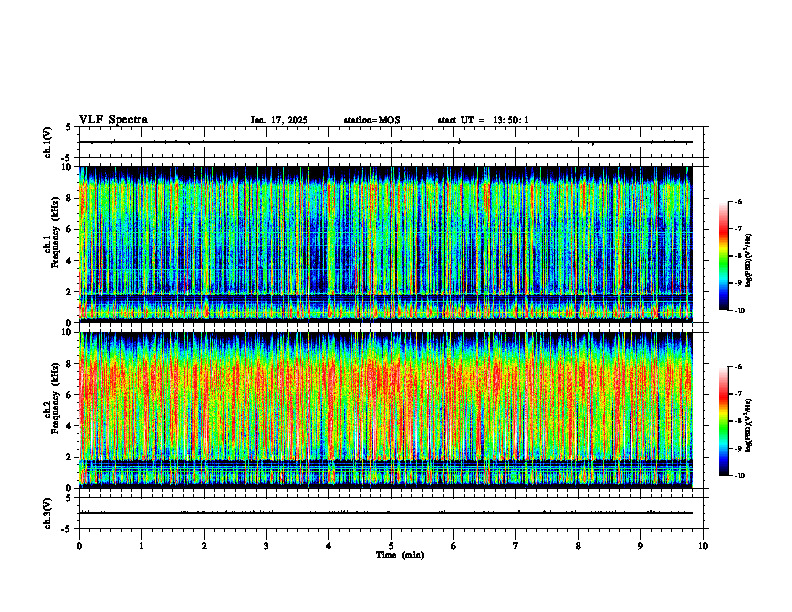Screen dimensions: 792x612
Task: Click the "VLF Spectra" plot title
Action: point(113,120)
